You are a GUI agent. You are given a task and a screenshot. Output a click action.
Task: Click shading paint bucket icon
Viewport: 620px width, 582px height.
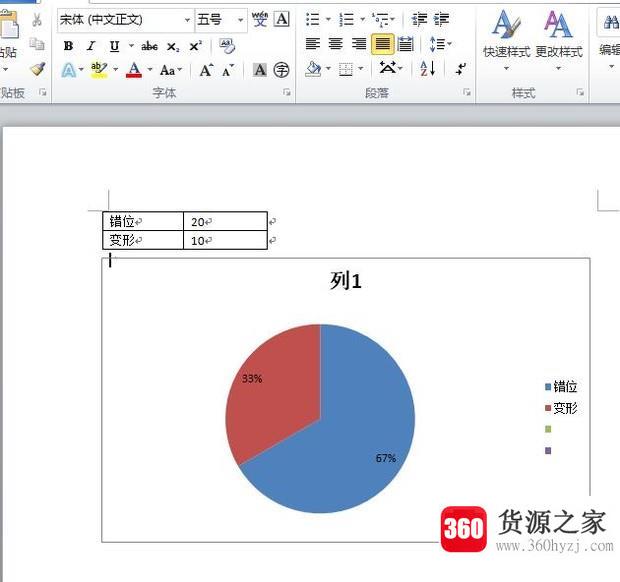313,69
